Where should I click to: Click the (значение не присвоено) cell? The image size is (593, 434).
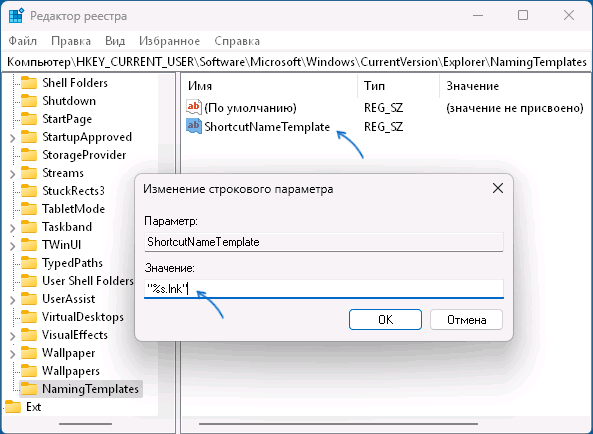point(515,108)
